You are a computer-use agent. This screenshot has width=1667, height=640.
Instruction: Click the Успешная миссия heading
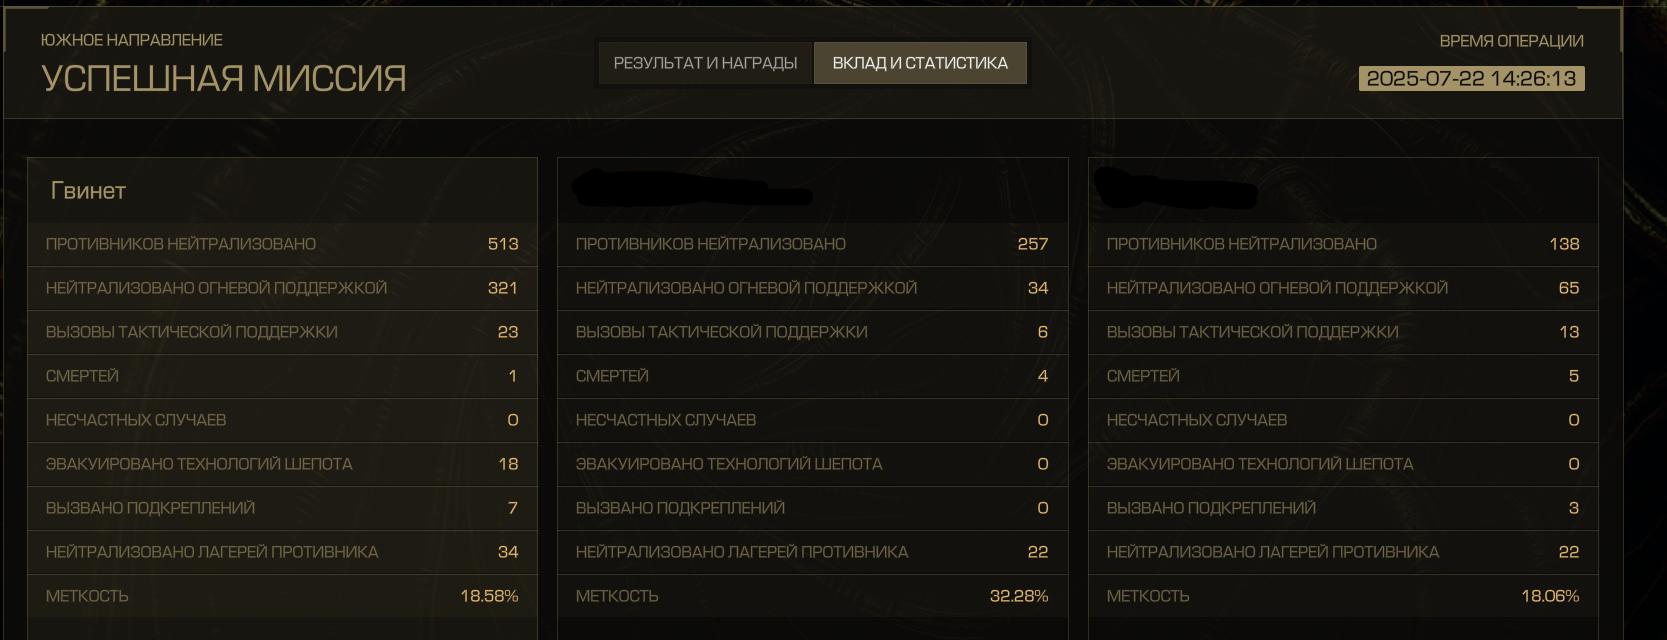(224, 79)
